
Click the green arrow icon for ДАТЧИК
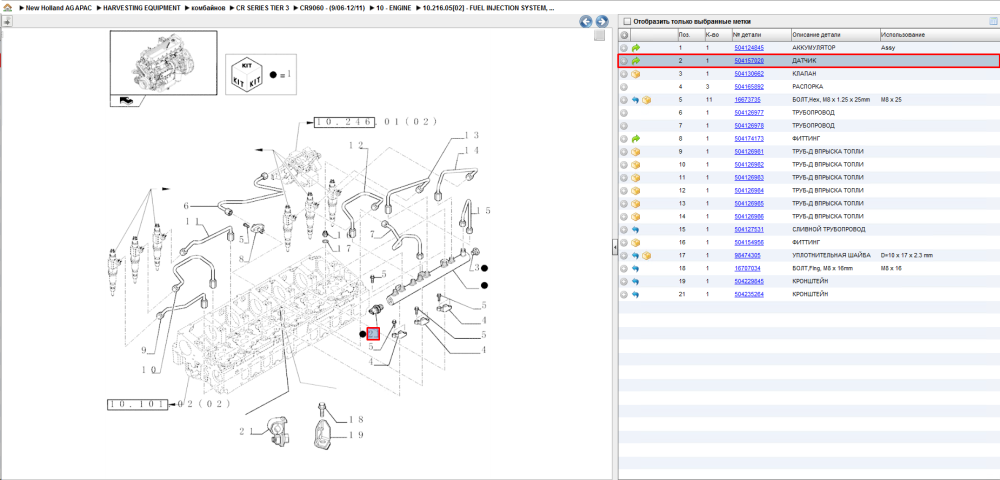pos(636,61)
